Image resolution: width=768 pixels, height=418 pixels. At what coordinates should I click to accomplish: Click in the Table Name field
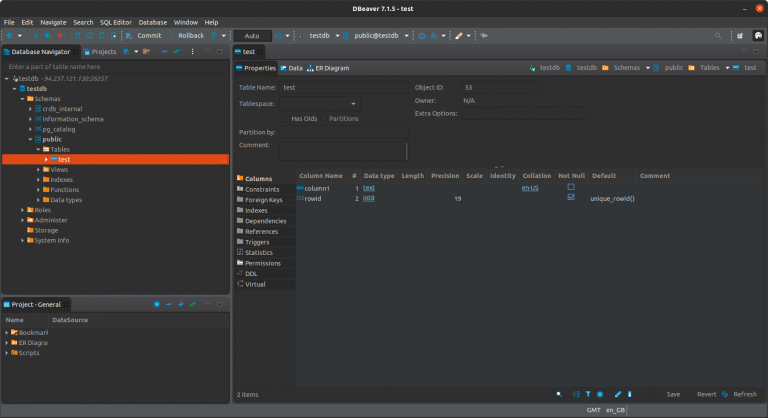[343, 87]
